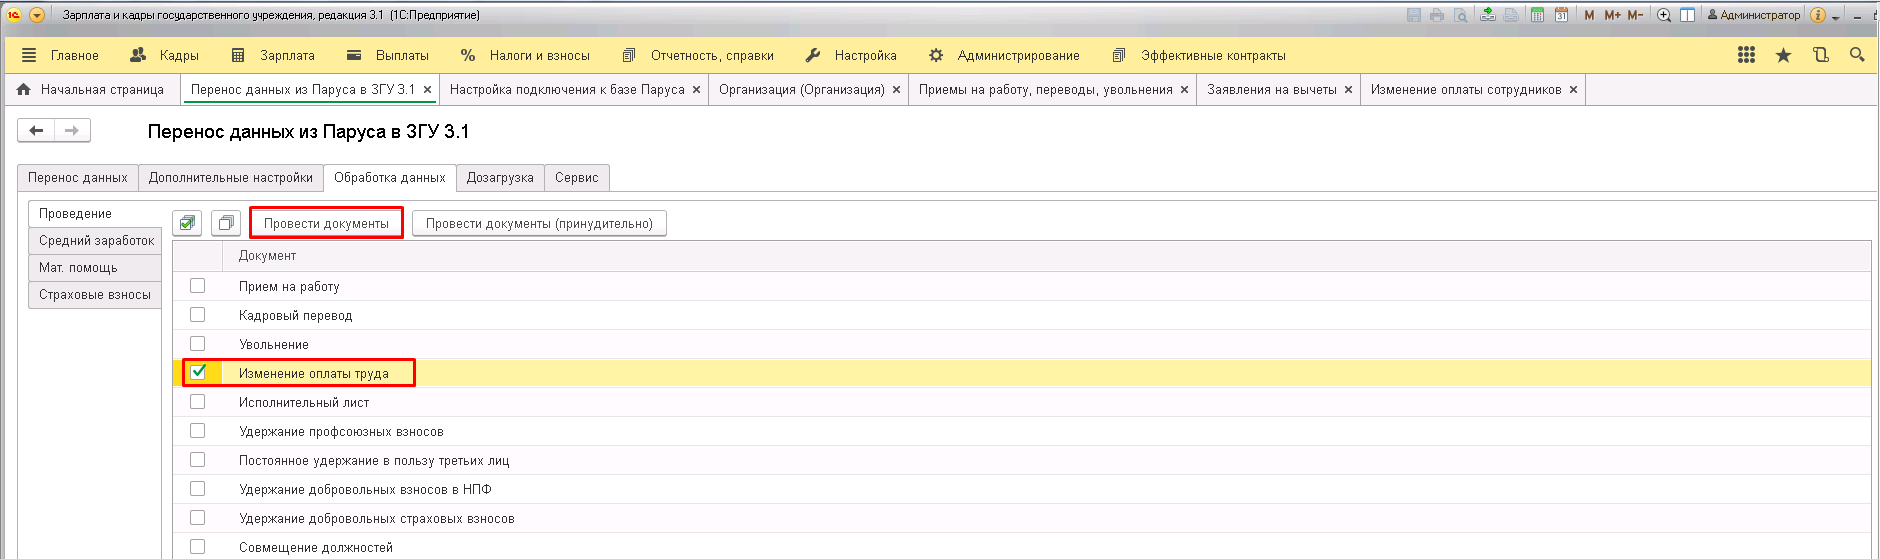Tick the 'Исполнительный лист' checkbox
1880x559 pixels.
point(198,402)
